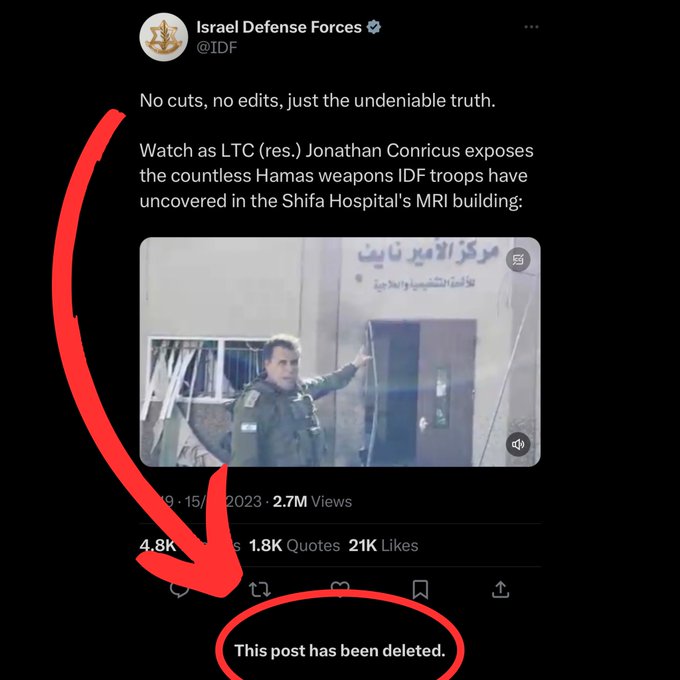Reply using the comment bubble icon
Screen dimensions: 680x680
click(180, 590)
